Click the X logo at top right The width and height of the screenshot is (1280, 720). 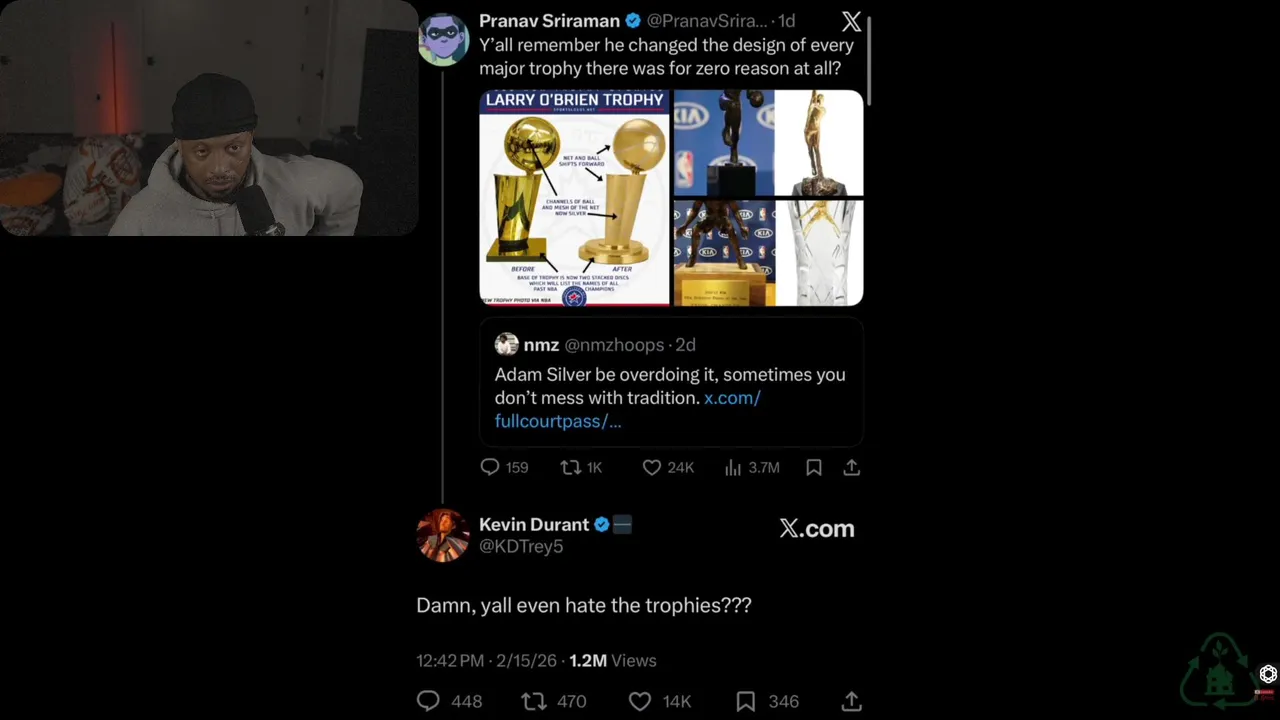pyautogui.click(x=851, y=22)
